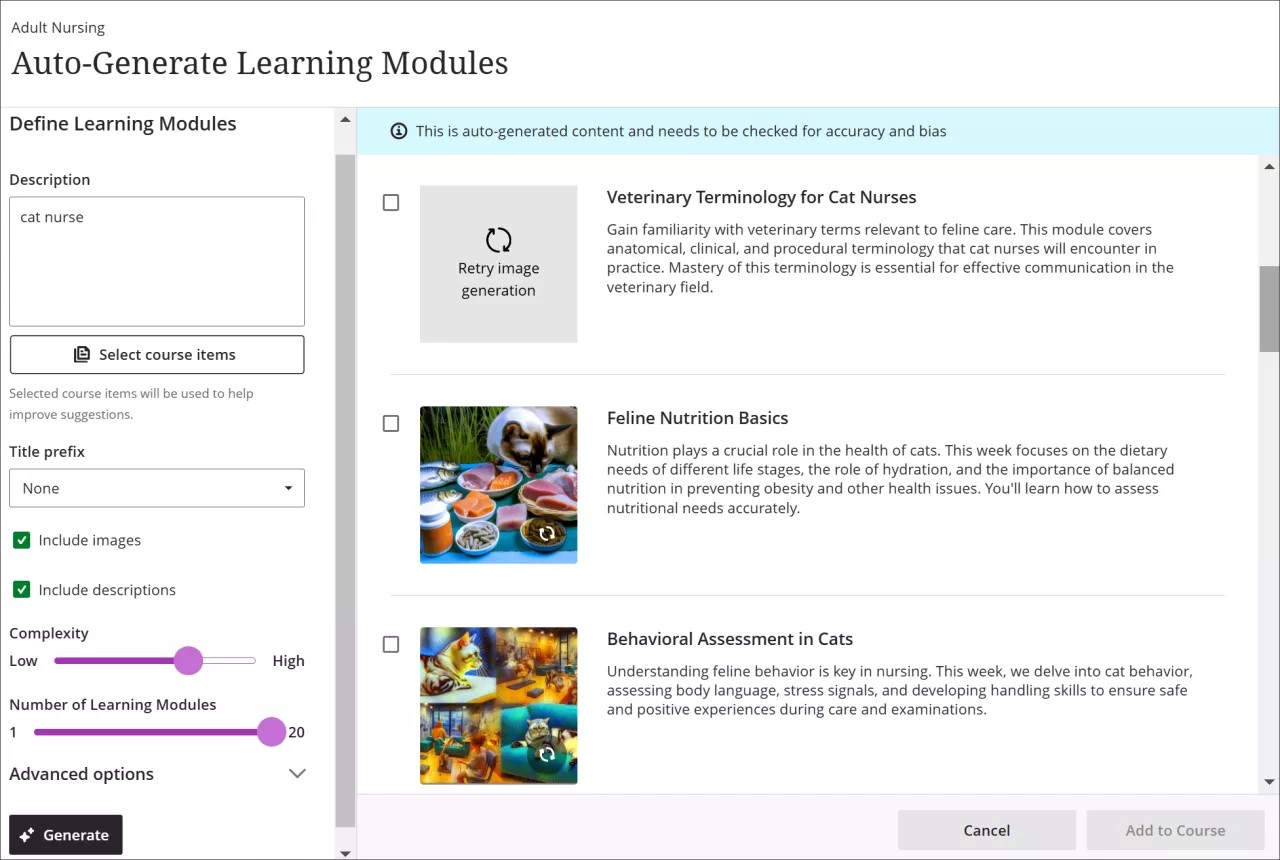Click the scroll-up arrow atop the left panel
Image resolution: width=1280 pixels, height=860 pixels.
345,117
